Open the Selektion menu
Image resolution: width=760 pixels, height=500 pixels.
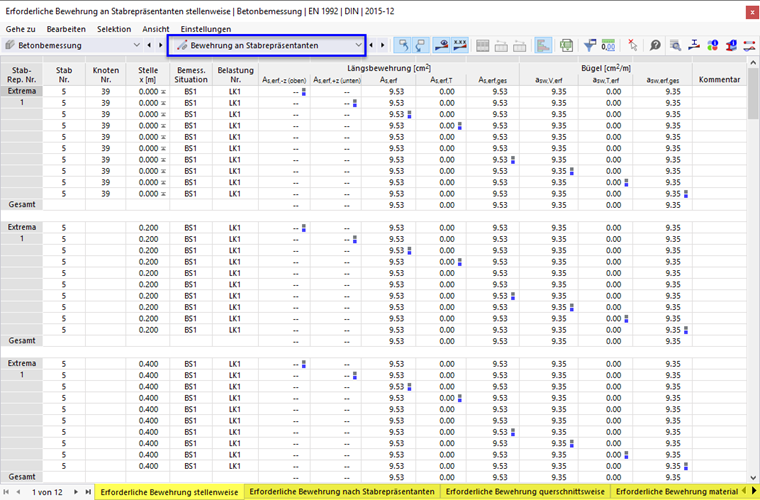[x=114, y=29]
